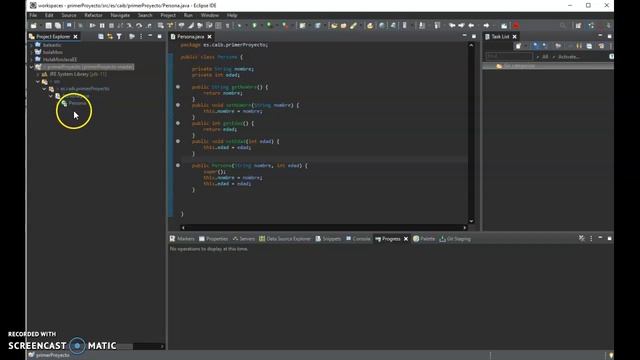The height and width of the screenshot is (360, 640).
Task: Select the Persona class in the tree
Action: click(x=78, y=103)
